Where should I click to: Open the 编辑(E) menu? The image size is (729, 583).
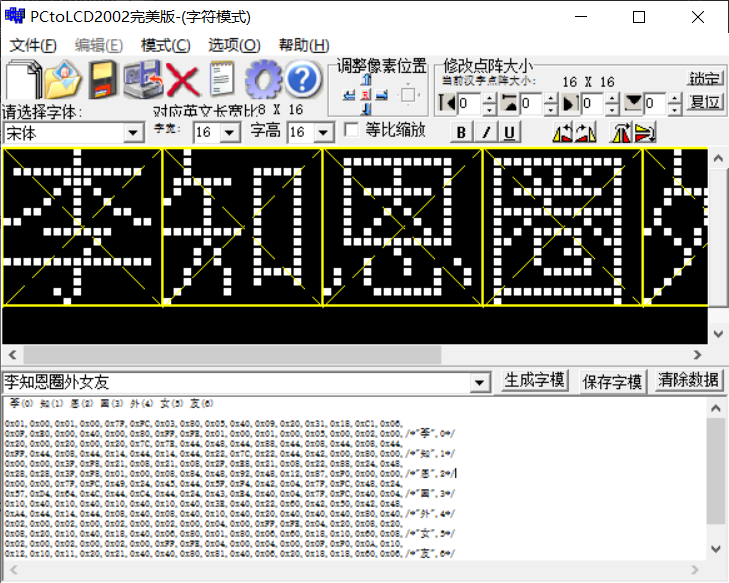pos(99,45)
